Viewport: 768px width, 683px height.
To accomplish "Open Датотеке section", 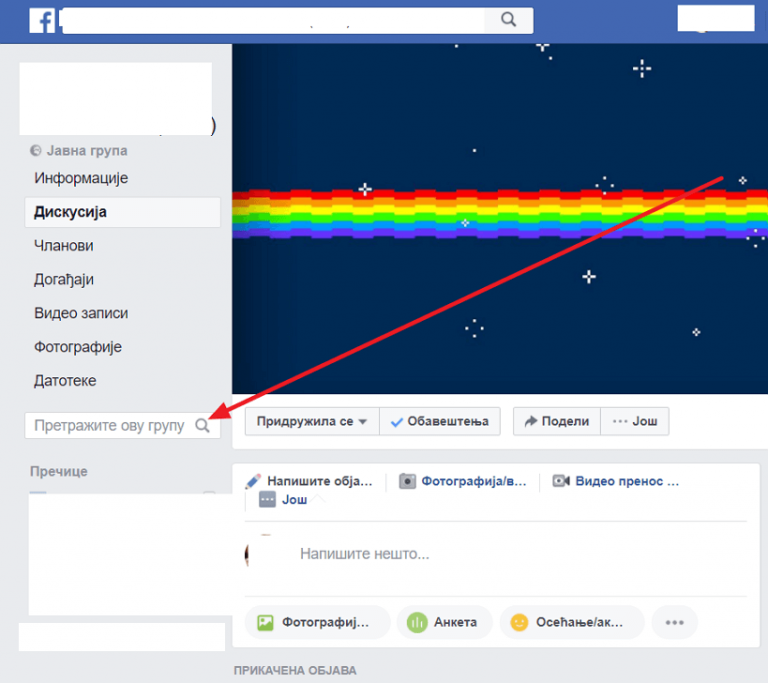I will point(65,381).
